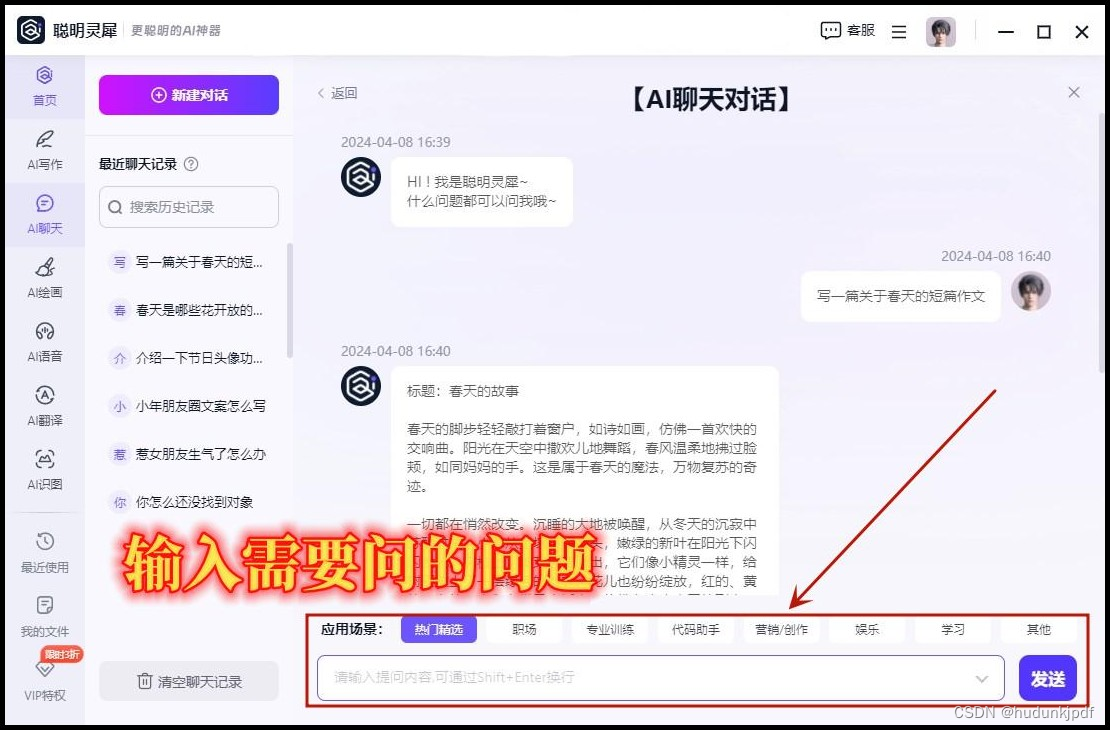Select the 热门精选 scenario tab

tap(438, 630)
